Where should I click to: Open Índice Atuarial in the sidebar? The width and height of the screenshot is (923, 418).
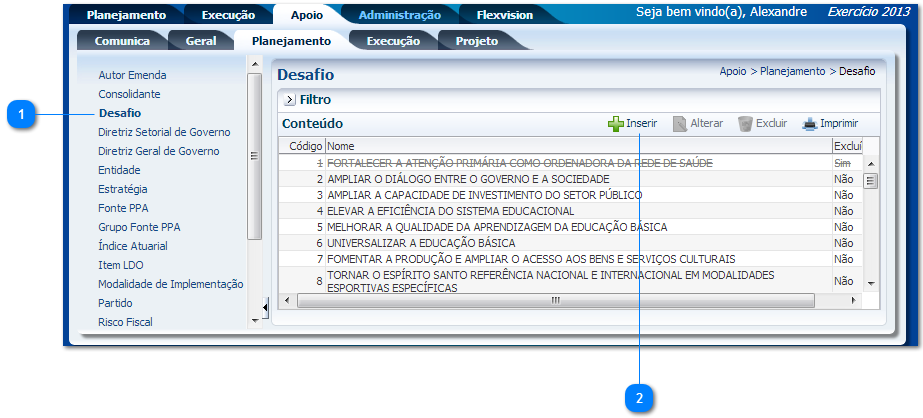click(x=133, y=246)
